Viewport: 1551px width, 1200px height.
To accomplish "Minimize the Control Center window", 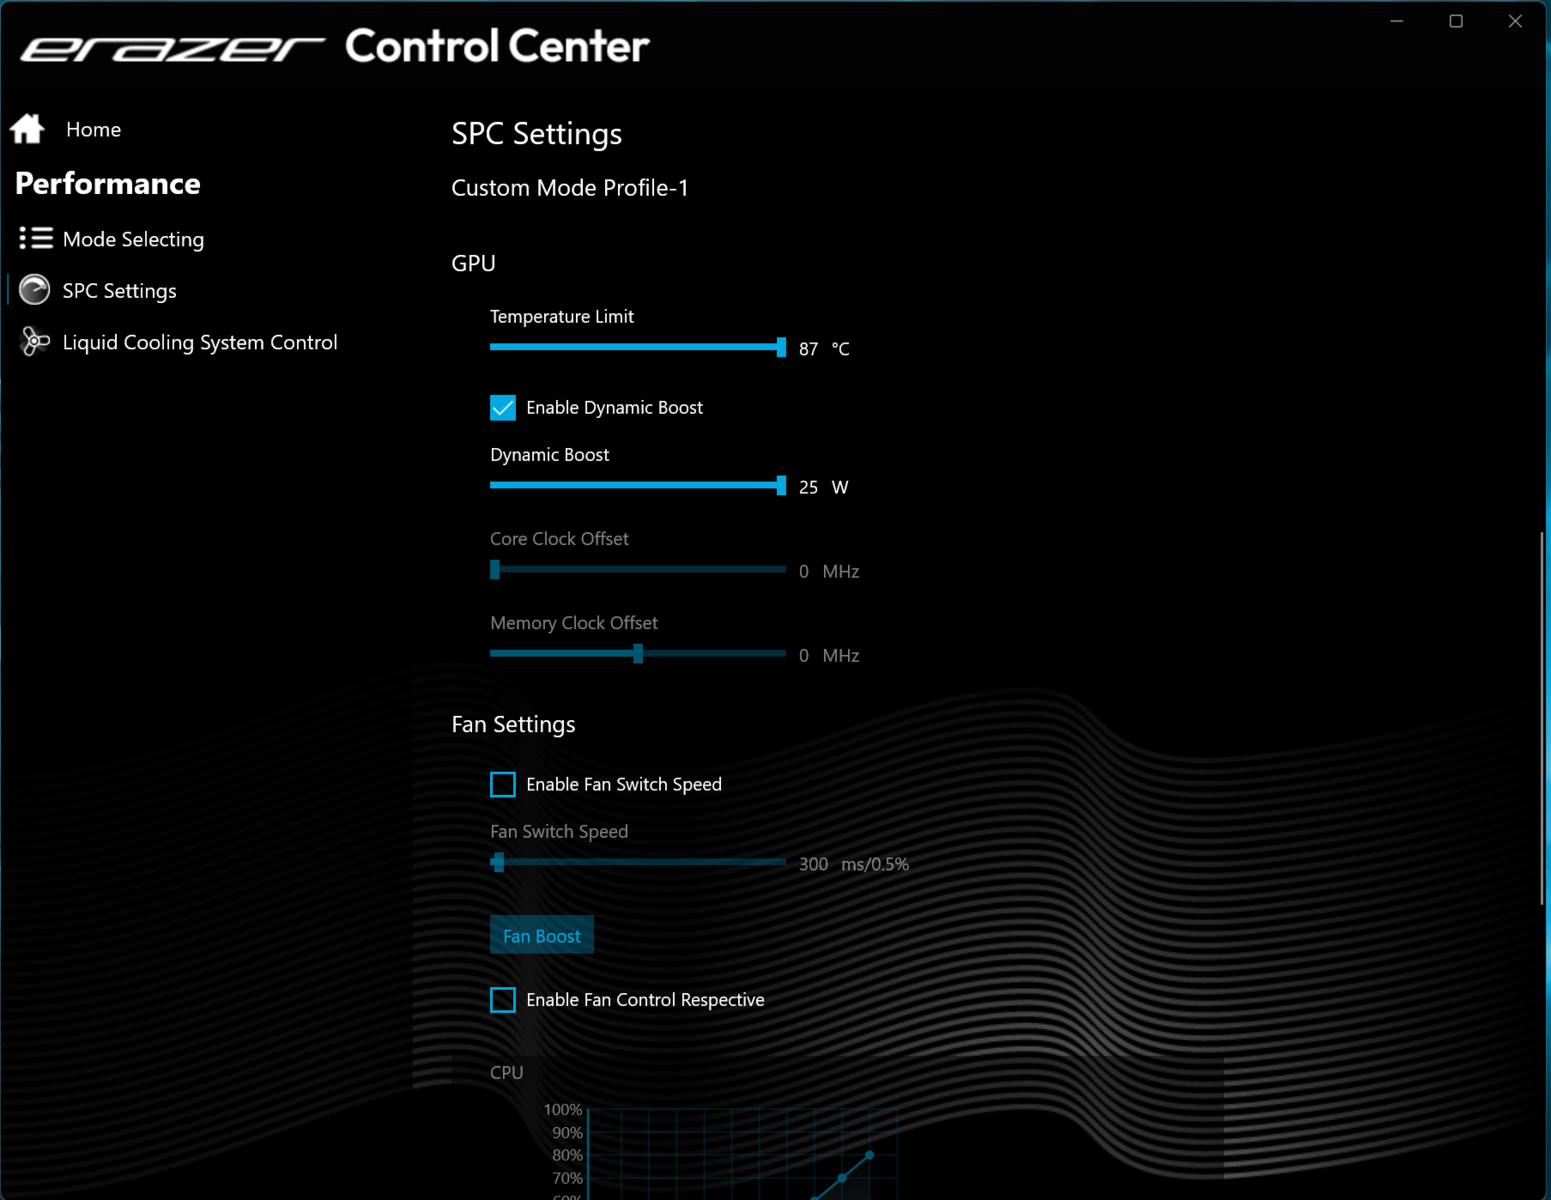I will [1397, 21].
